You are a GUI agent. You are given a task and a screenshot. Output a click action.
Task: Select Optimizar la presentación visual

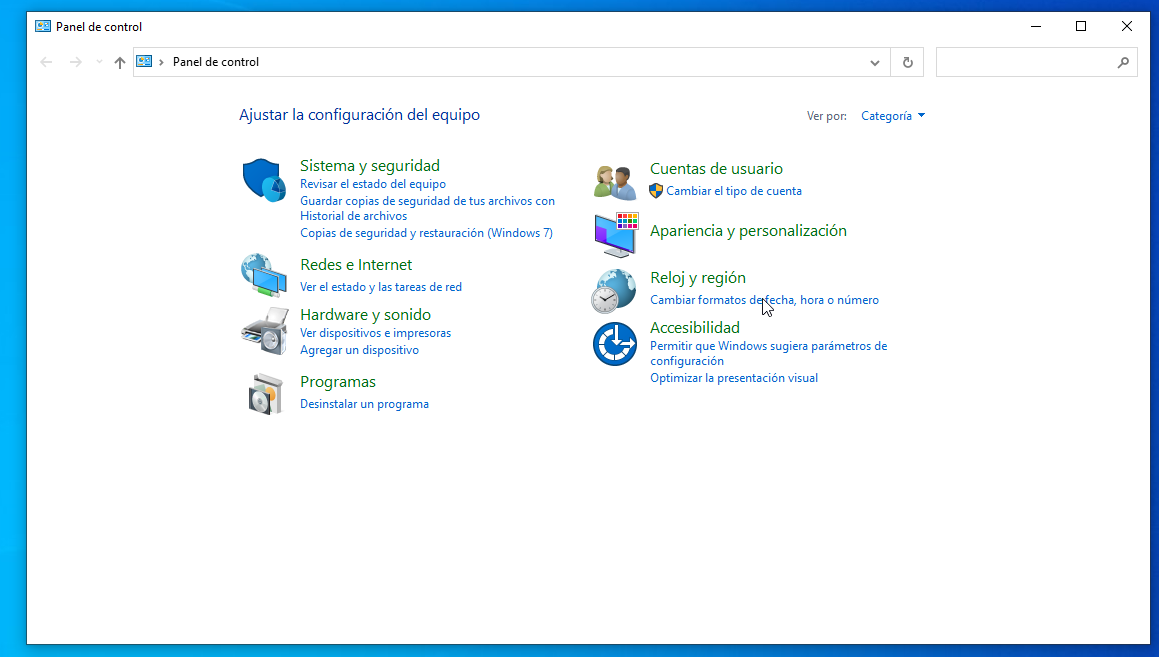[734, 378]
